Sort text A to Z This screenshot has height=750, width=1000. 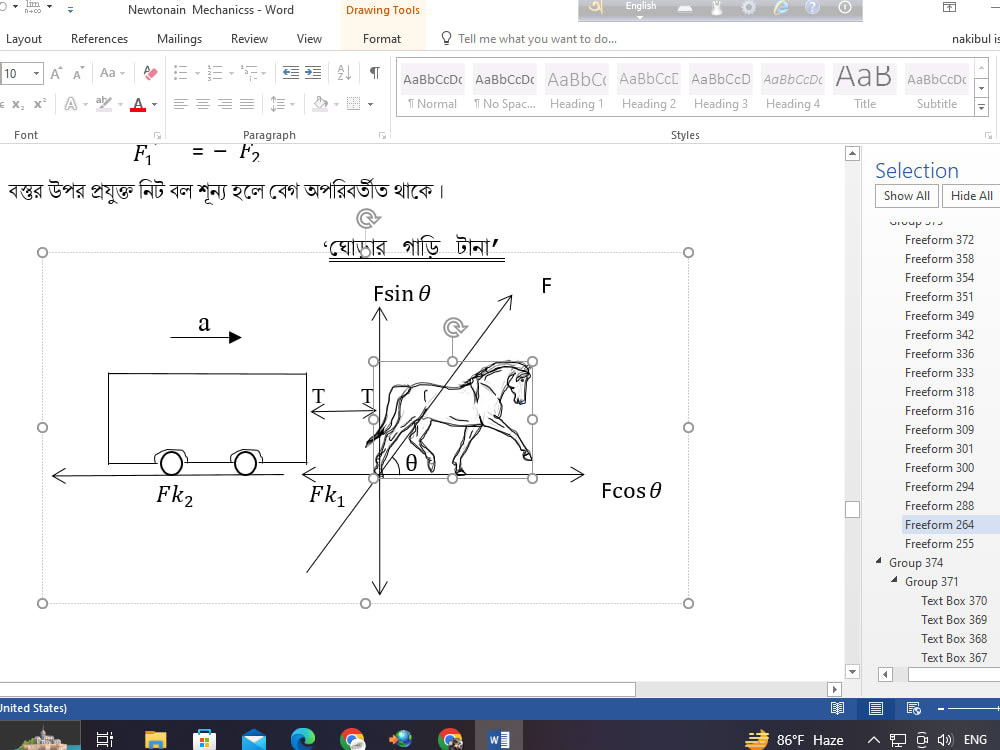[x=344, y=73]
